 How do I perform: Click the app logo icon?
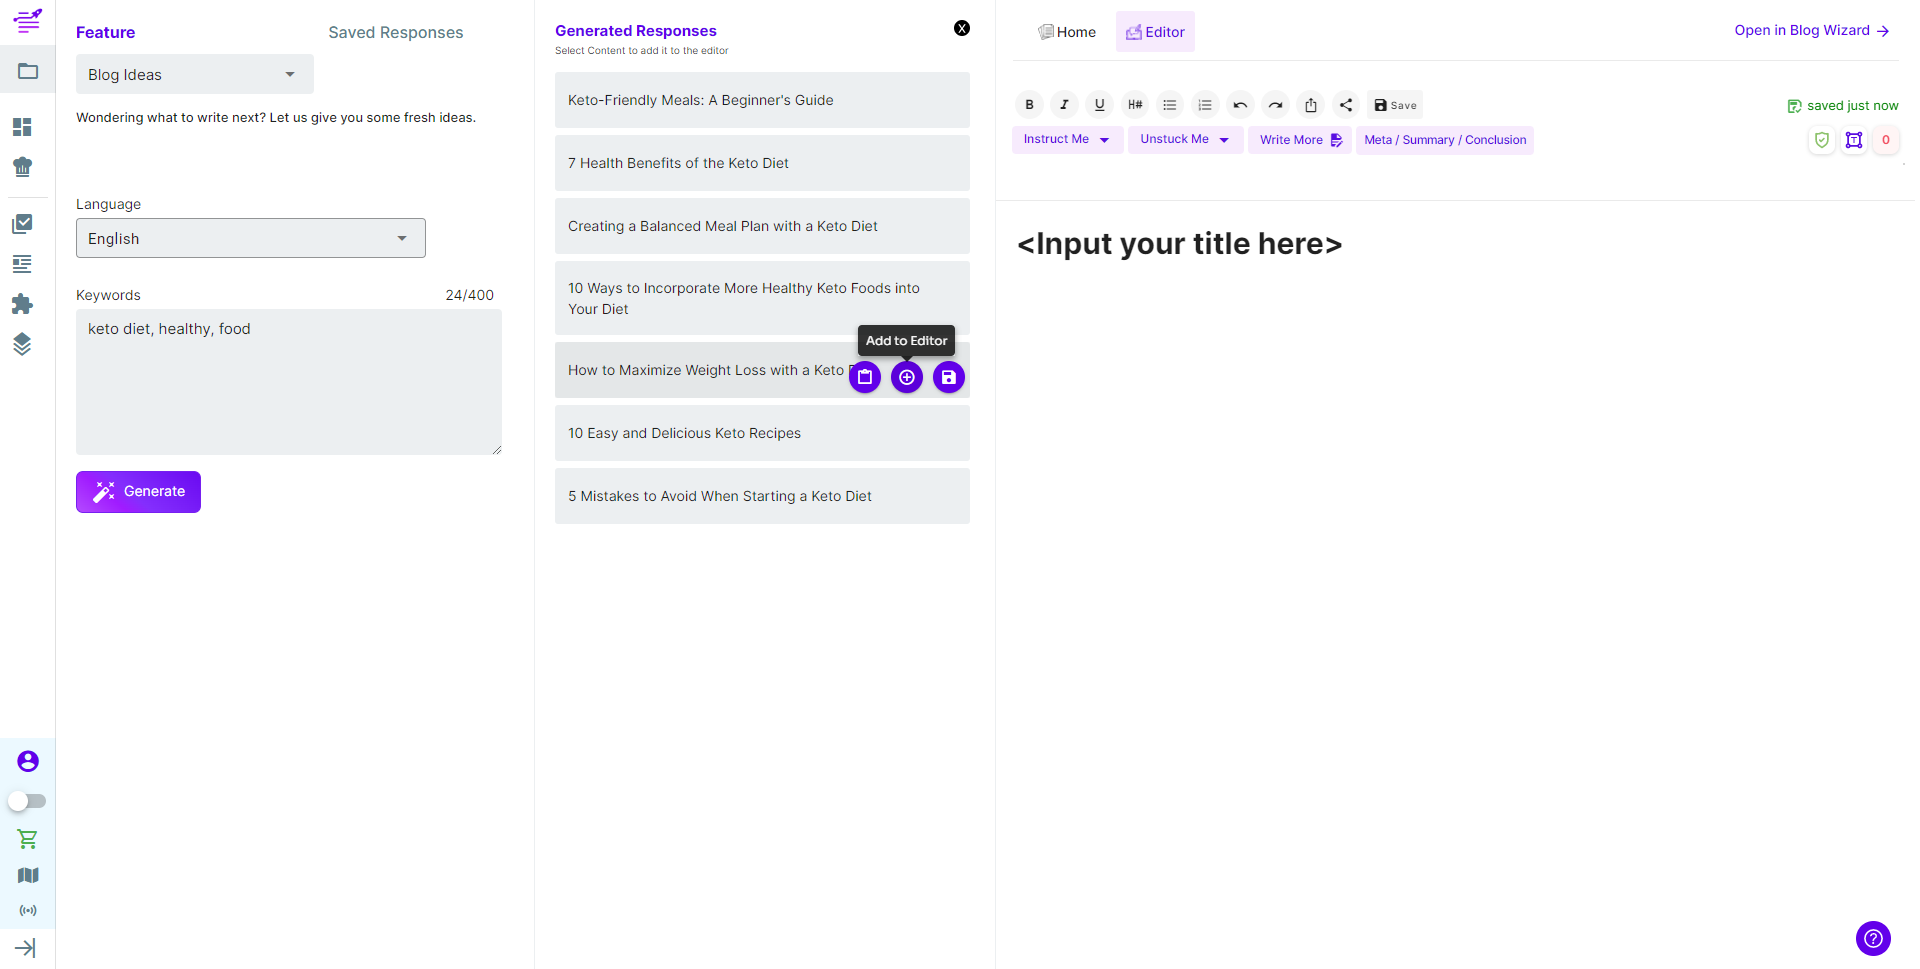[x=27, y=20]
